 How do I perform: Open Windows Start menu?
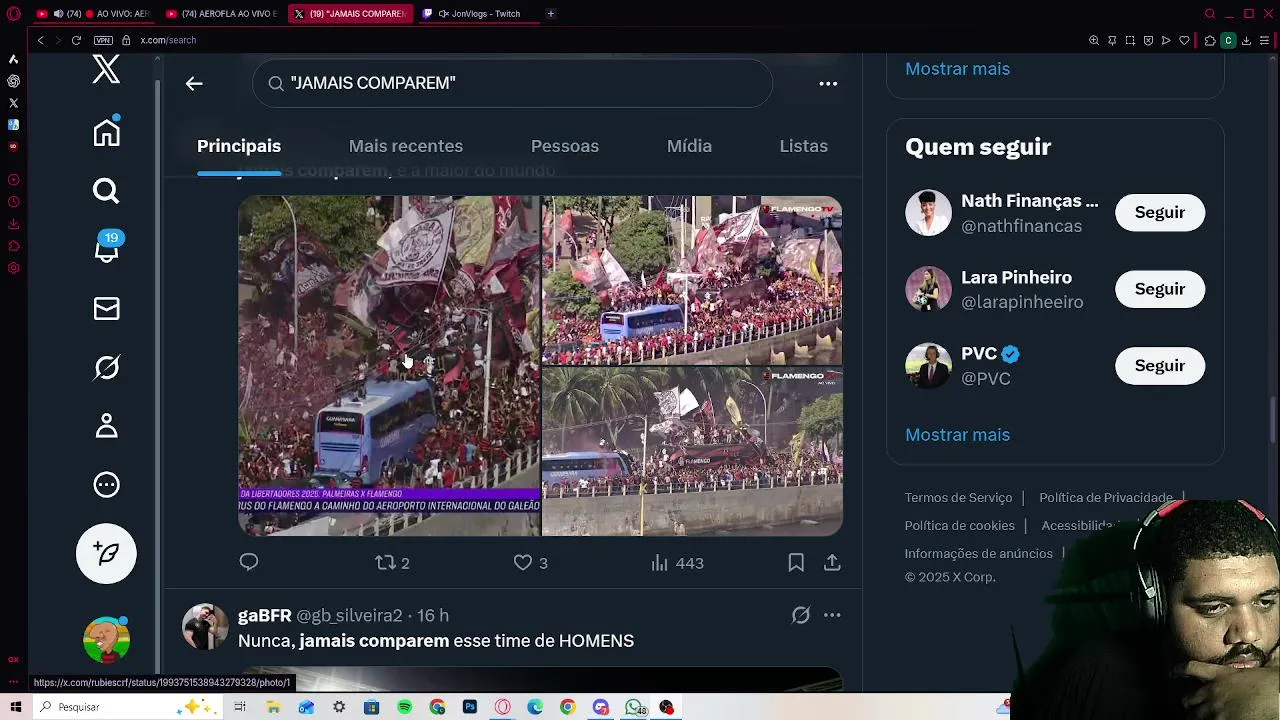(x=15, y=707)
